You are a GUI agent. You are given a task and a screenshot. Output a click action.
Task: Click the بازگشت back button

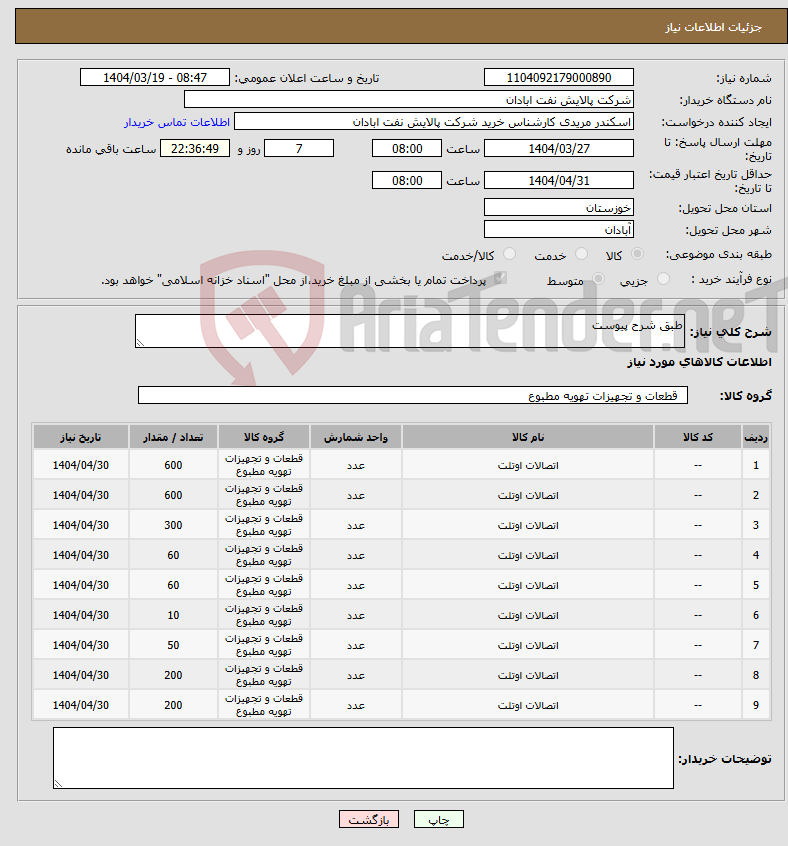369,820
